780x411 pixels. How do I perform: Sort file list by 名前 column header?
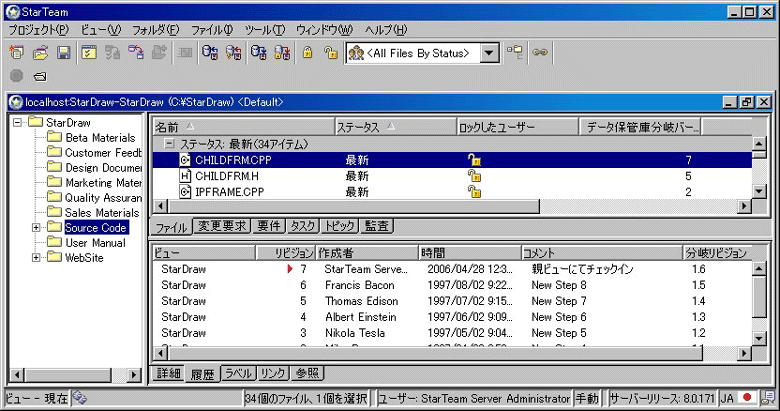click(x=243, y=127)
